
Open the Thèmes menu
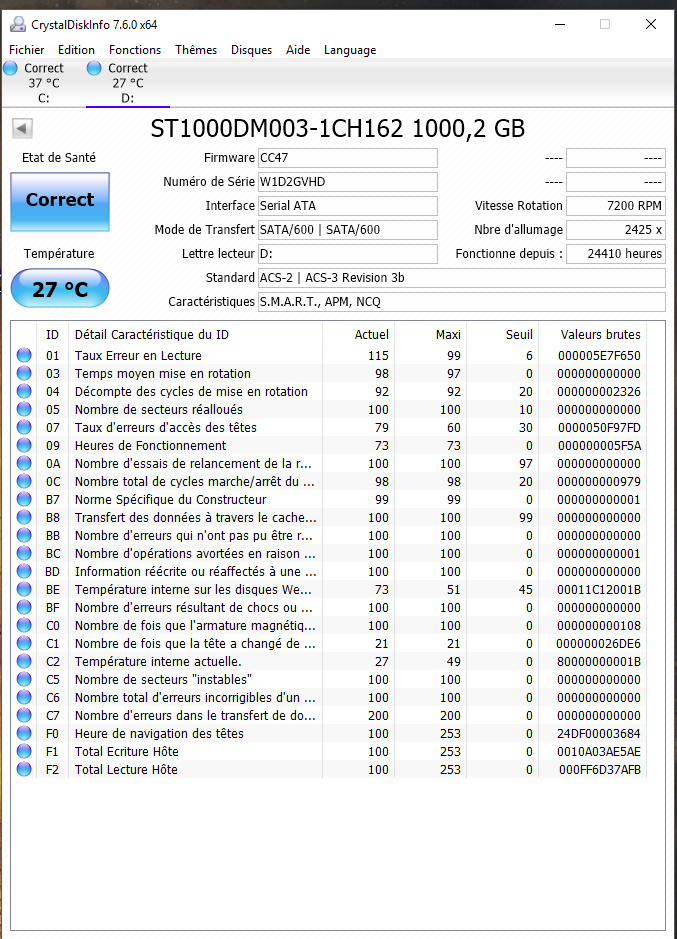(196, 50)
